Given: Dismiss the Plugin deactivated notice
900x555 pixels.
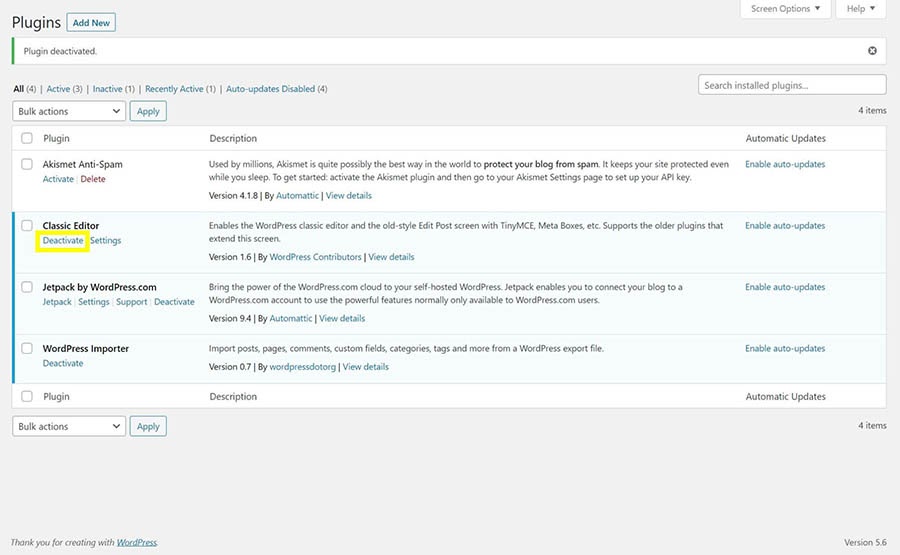Looking at the screenshot, I should [x=872, y=51].
